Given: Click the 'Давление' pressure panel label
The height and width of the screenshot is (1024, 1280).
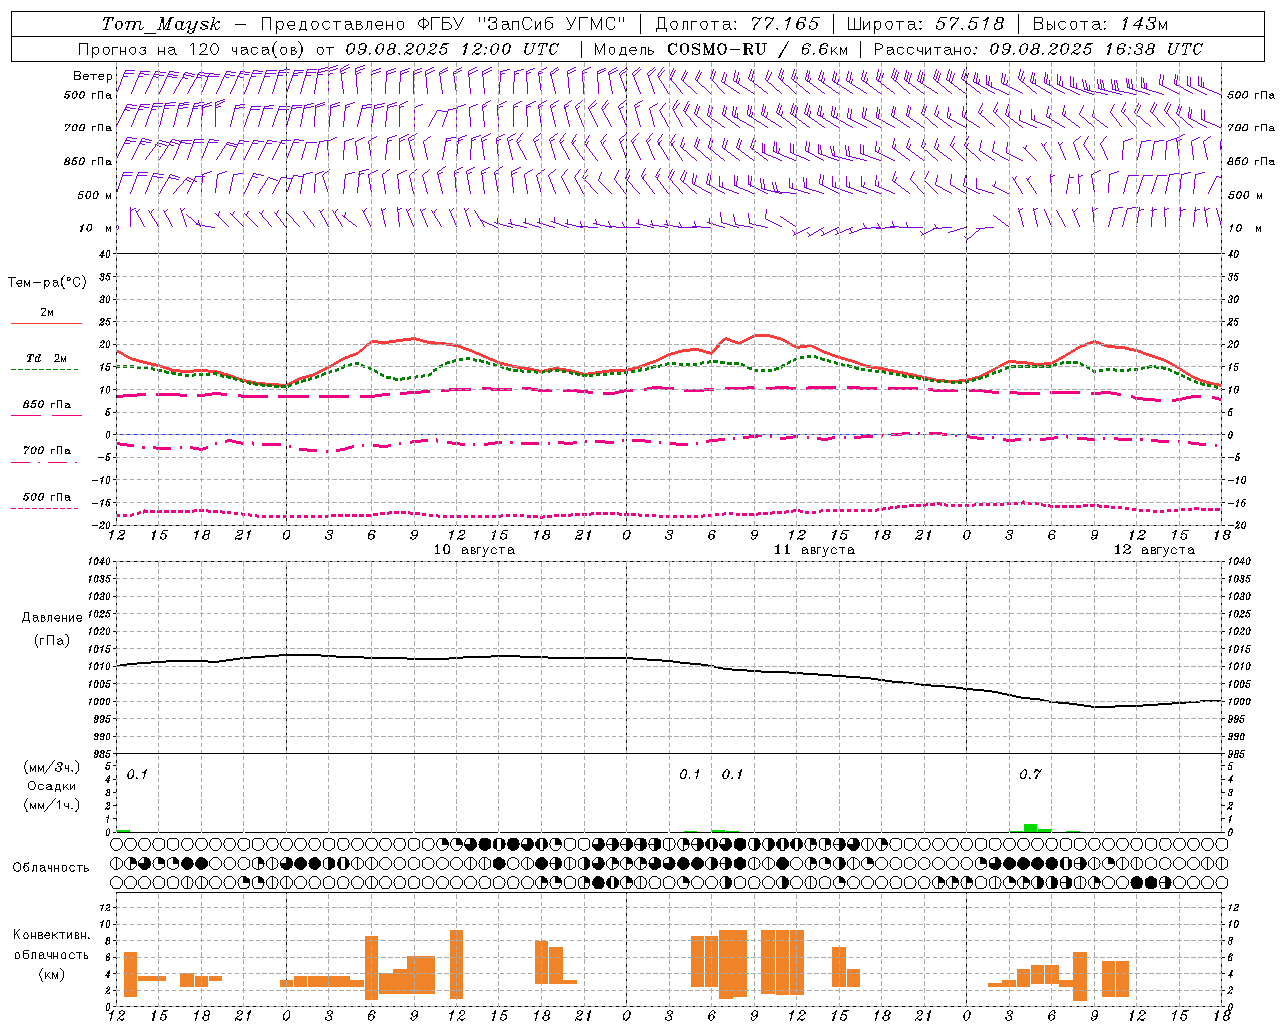Looking at the screenshot, I should point(52,618).
